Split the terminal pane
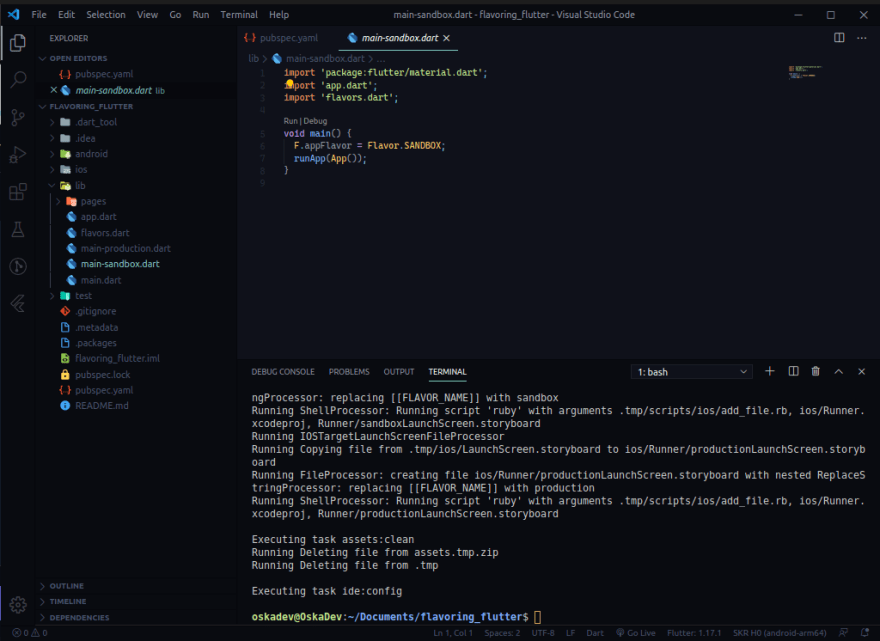This screenshot has width=880, height=641. 793,372
